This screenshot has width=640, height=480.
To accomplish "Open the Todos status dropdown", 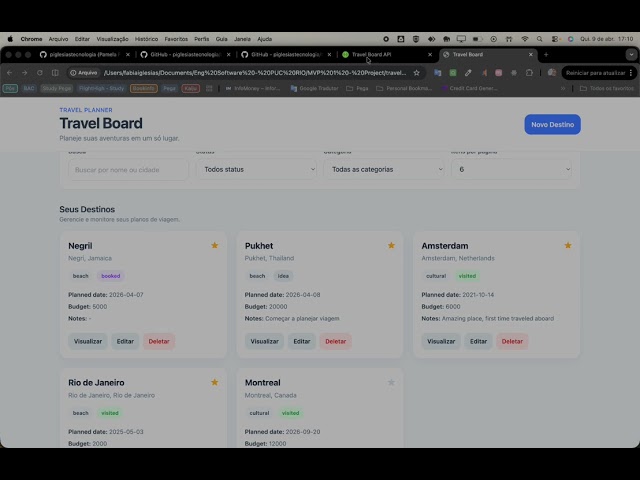I will (x=257, y=169).
